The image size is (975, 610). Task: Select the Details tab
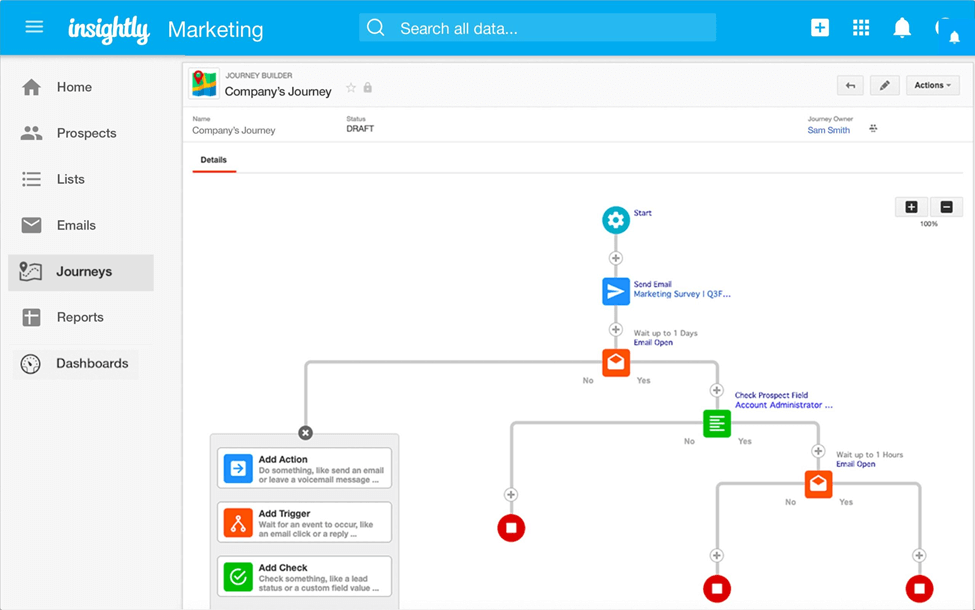point(214,160)
